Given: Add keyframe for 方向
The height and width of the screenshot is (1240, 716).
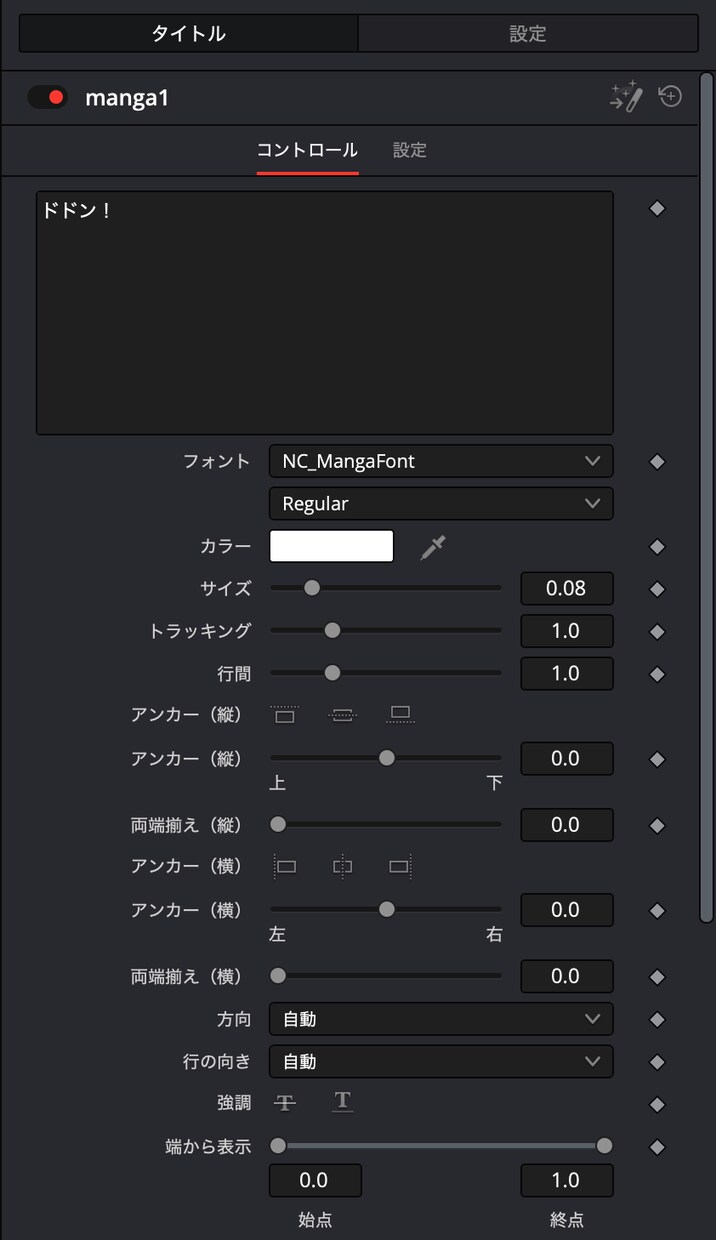Looking at the screenshot, I should click(657, 1020).
